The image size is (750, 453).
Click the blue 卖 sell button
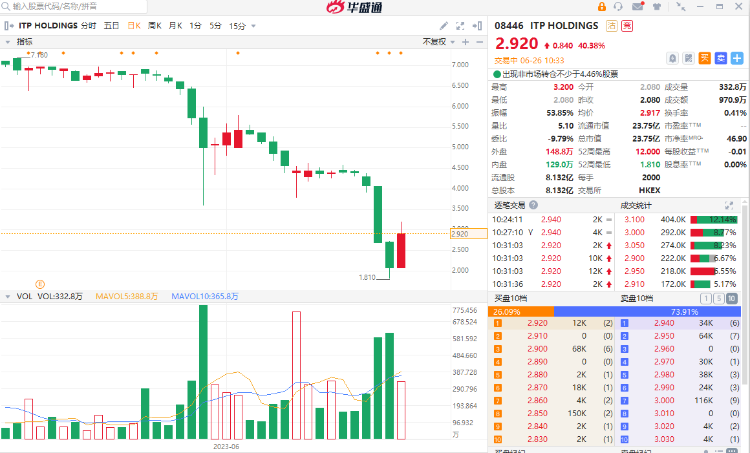[x=721, y=58]
